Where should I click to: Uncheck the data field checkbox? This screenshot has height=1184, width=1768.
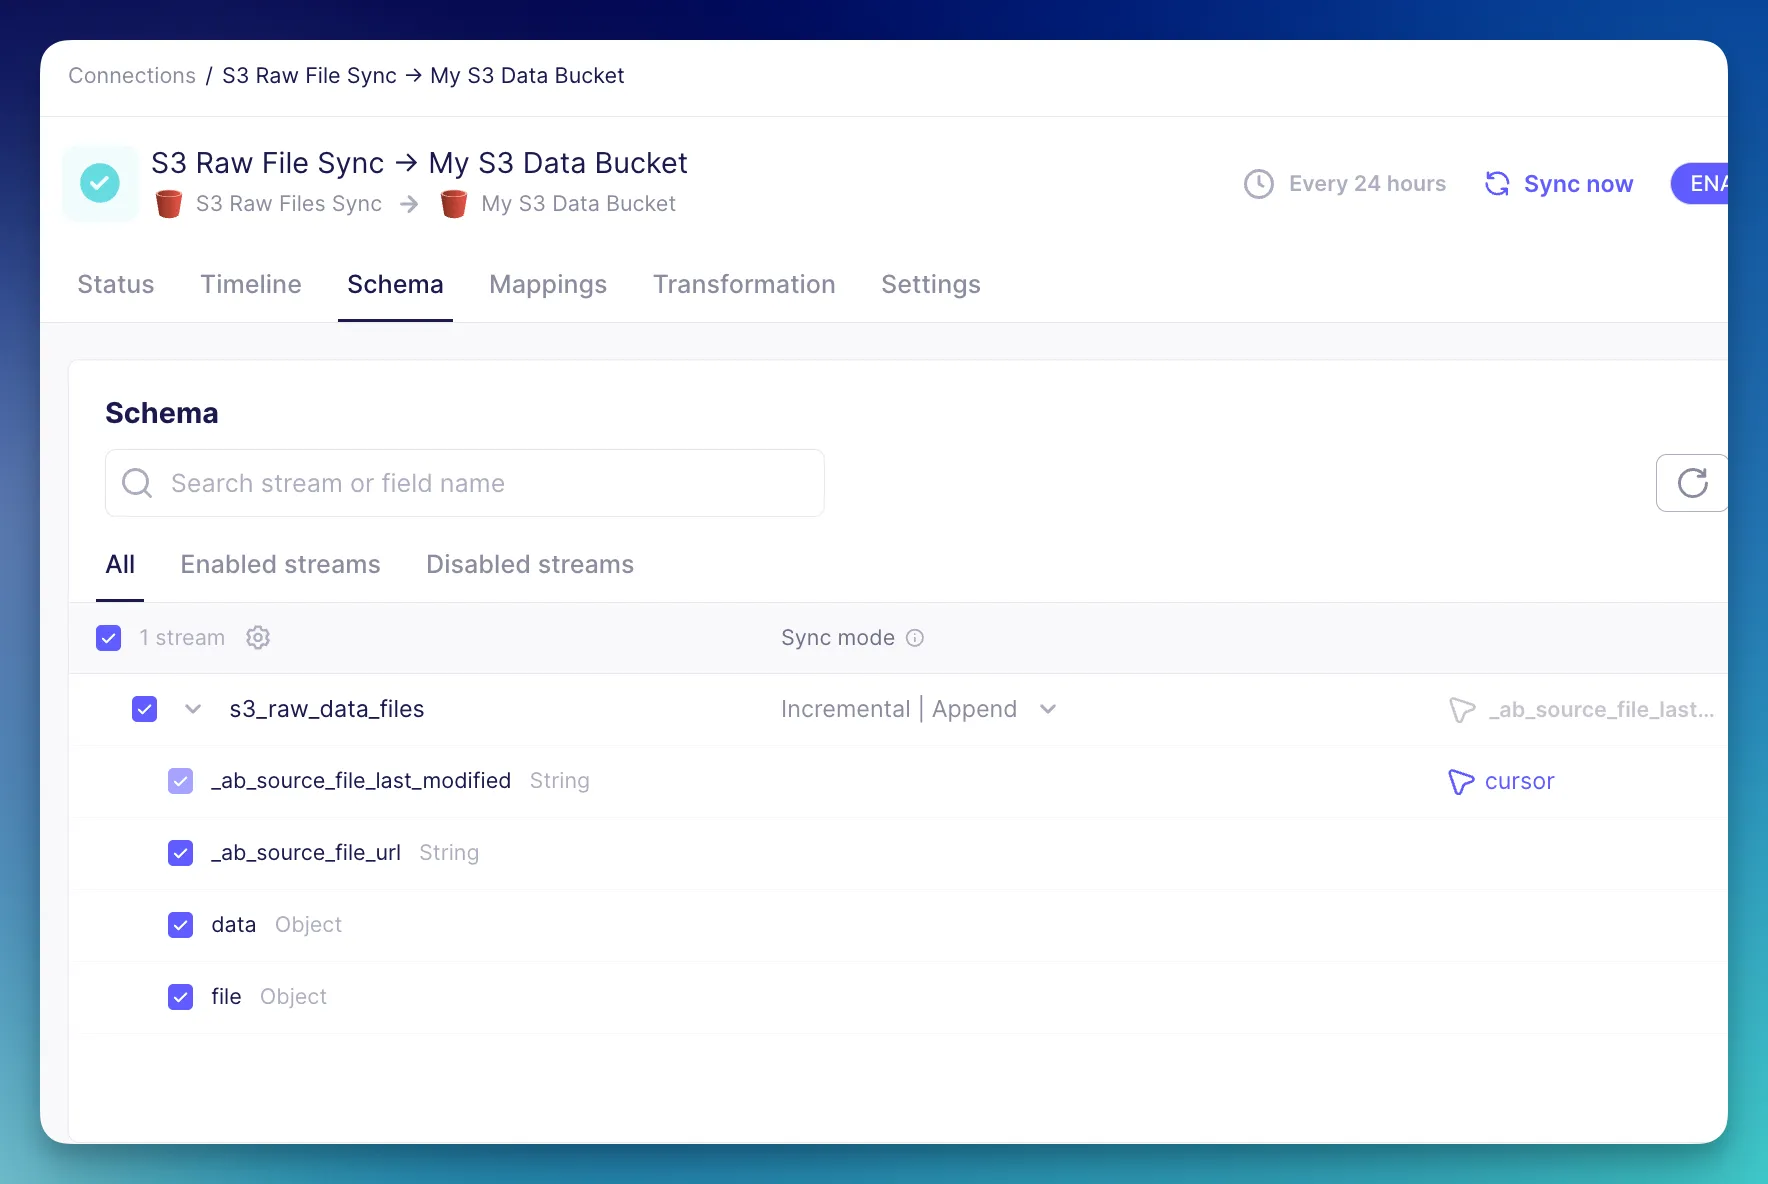pos(181,925)
